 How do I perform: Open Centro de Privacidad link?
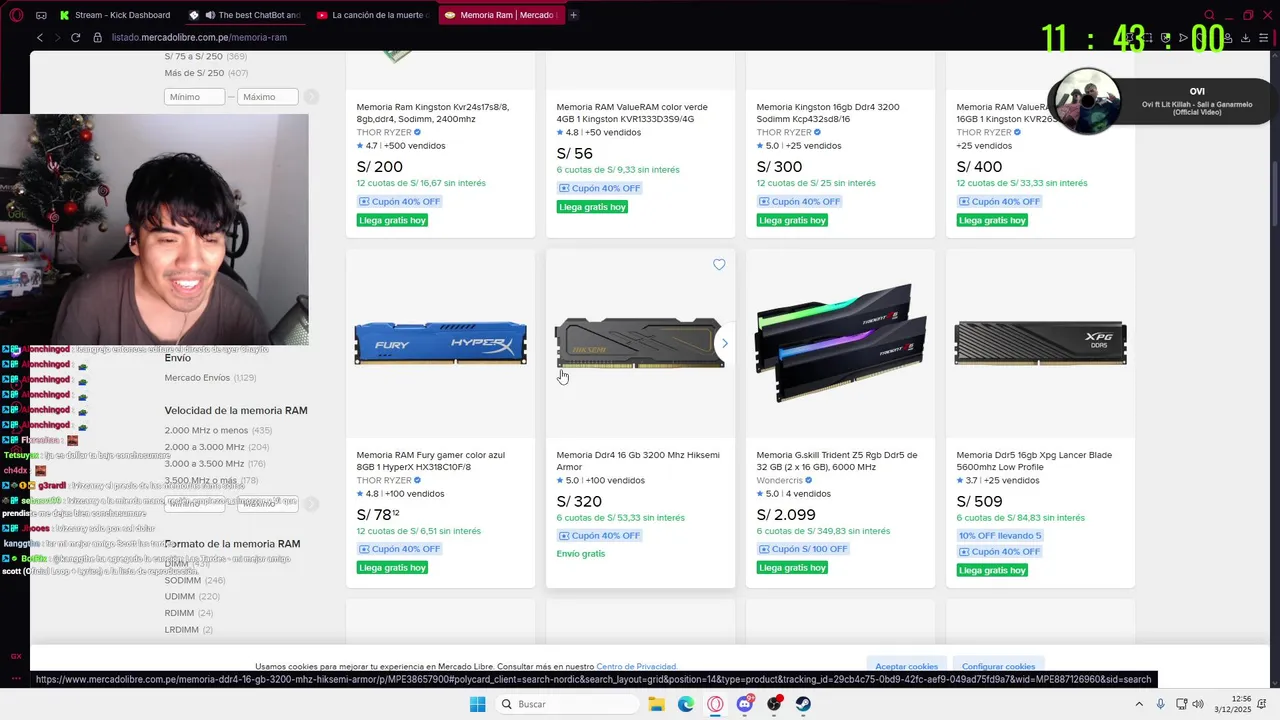pos(636,666)
